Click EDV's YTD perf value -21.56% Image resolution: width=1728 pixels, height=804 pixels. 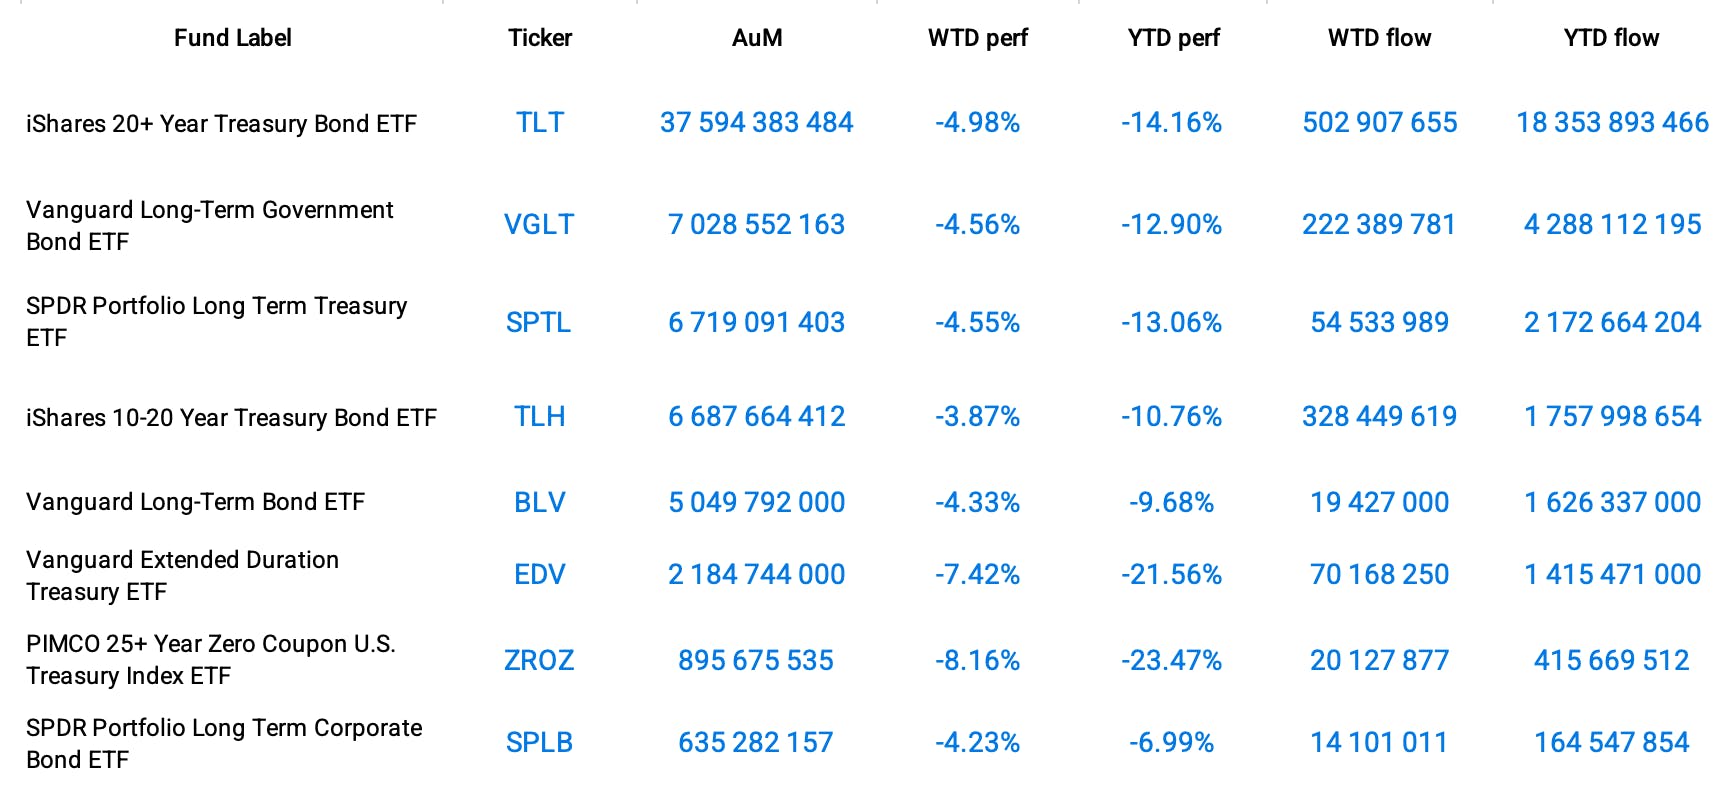pyautogui.click(x=1171, y=575)
